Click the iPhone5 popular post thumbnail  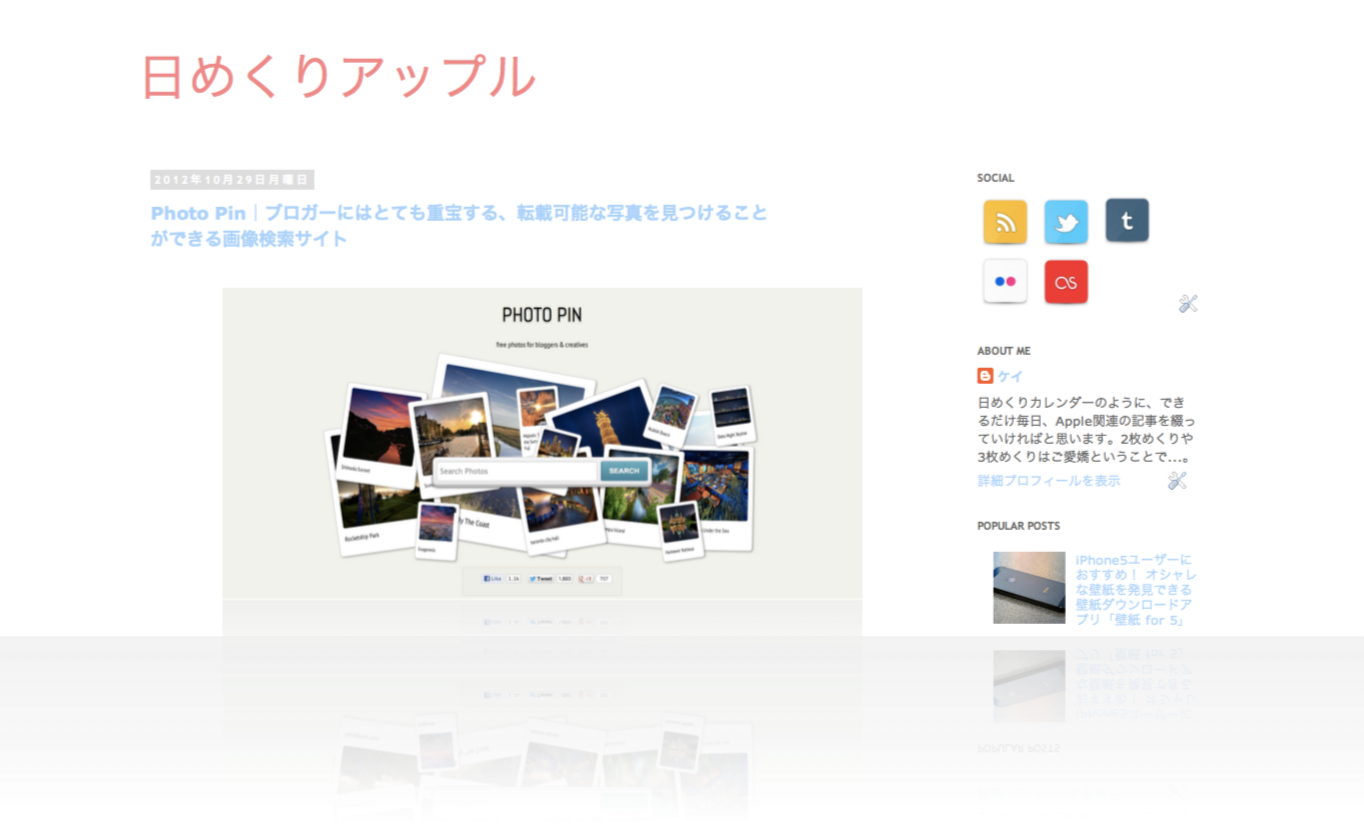1029,588
